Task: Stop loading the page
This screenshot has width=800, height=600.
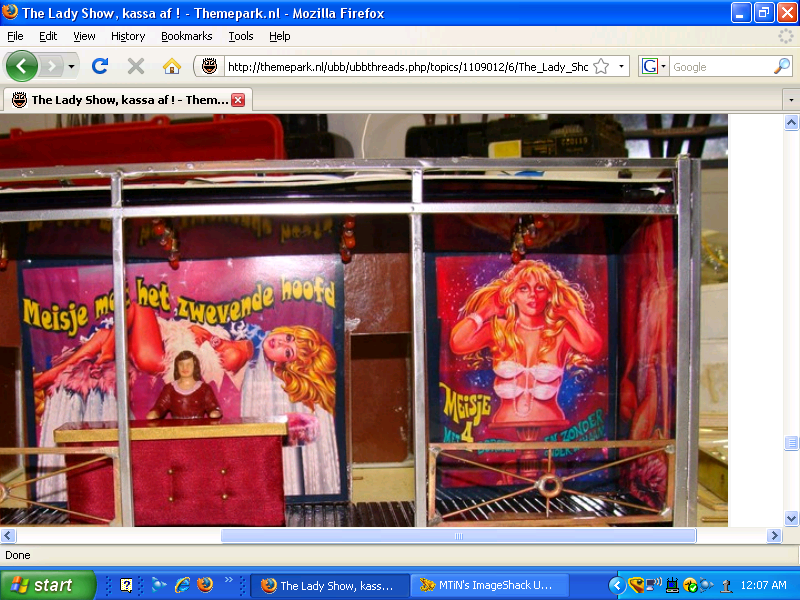Action: [x=136, y=66]
